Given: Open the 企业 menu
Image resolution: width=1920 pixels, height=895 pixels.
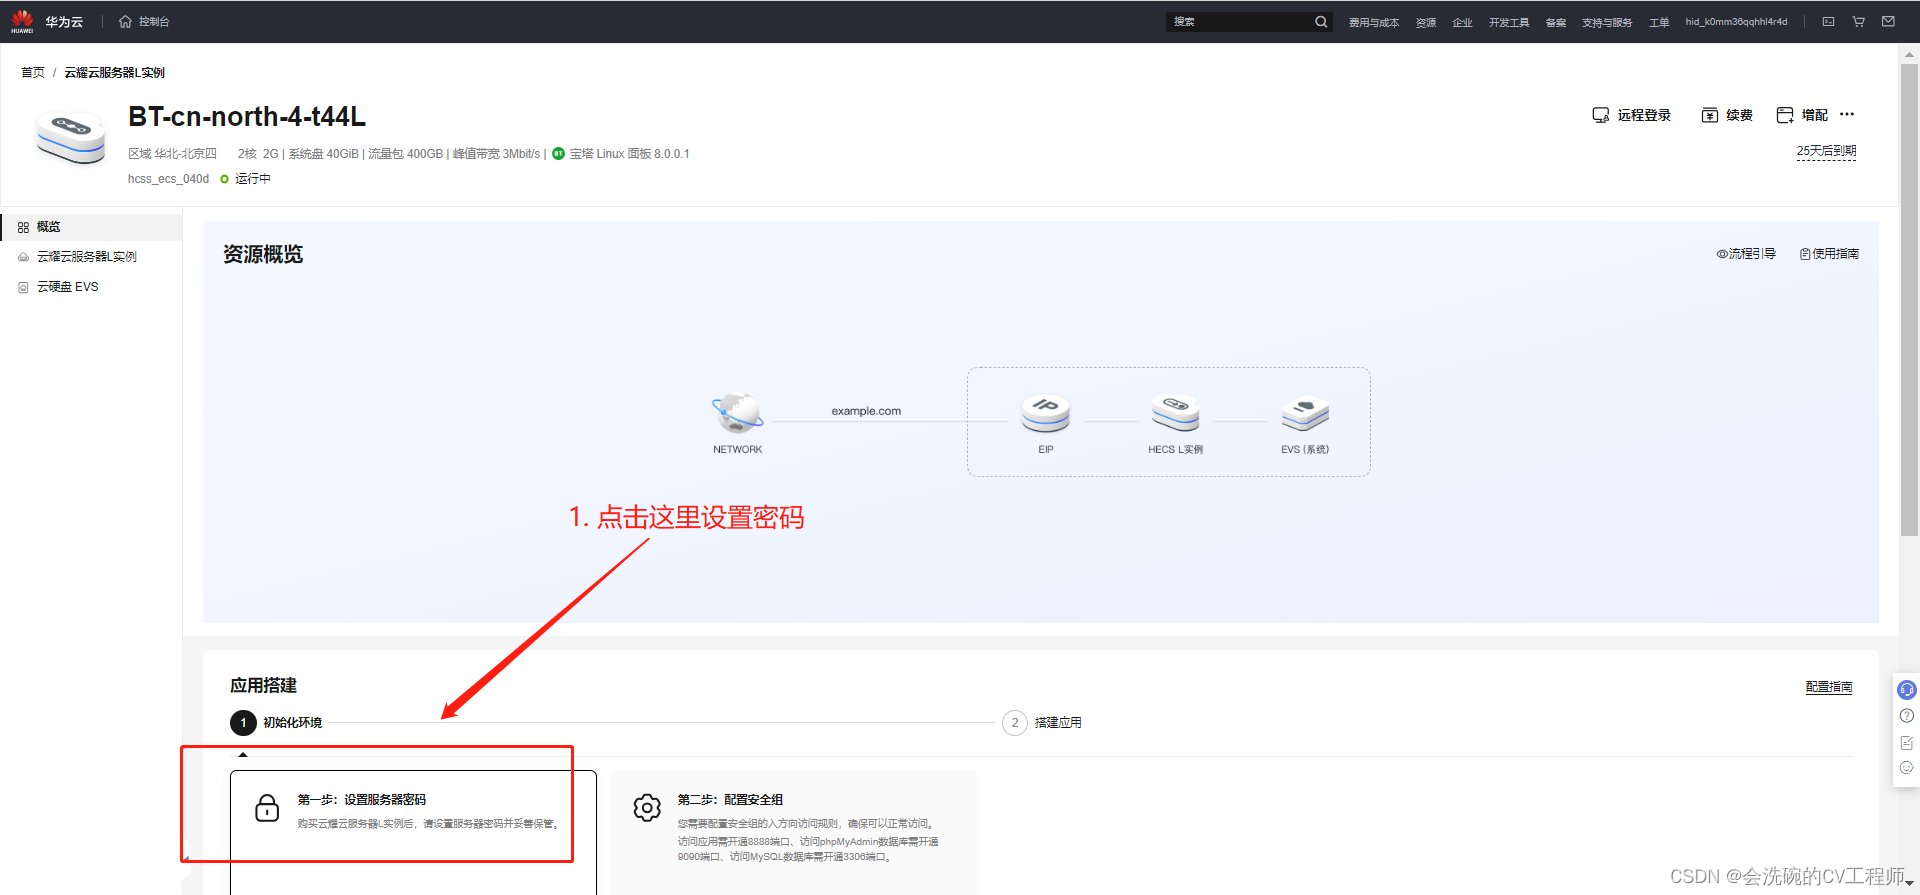Looking at the screenshot, I should click(x=1462, y=22).
